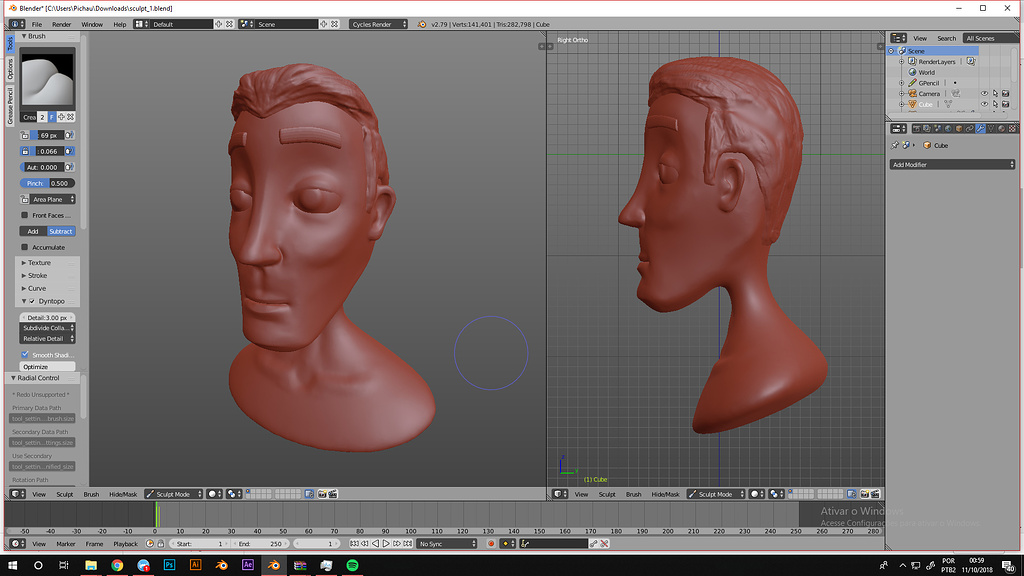This screenshot has height=576, width=1024.
Task: Open the No Sync dropdown in timeline
Action: (x=447, y=543)
